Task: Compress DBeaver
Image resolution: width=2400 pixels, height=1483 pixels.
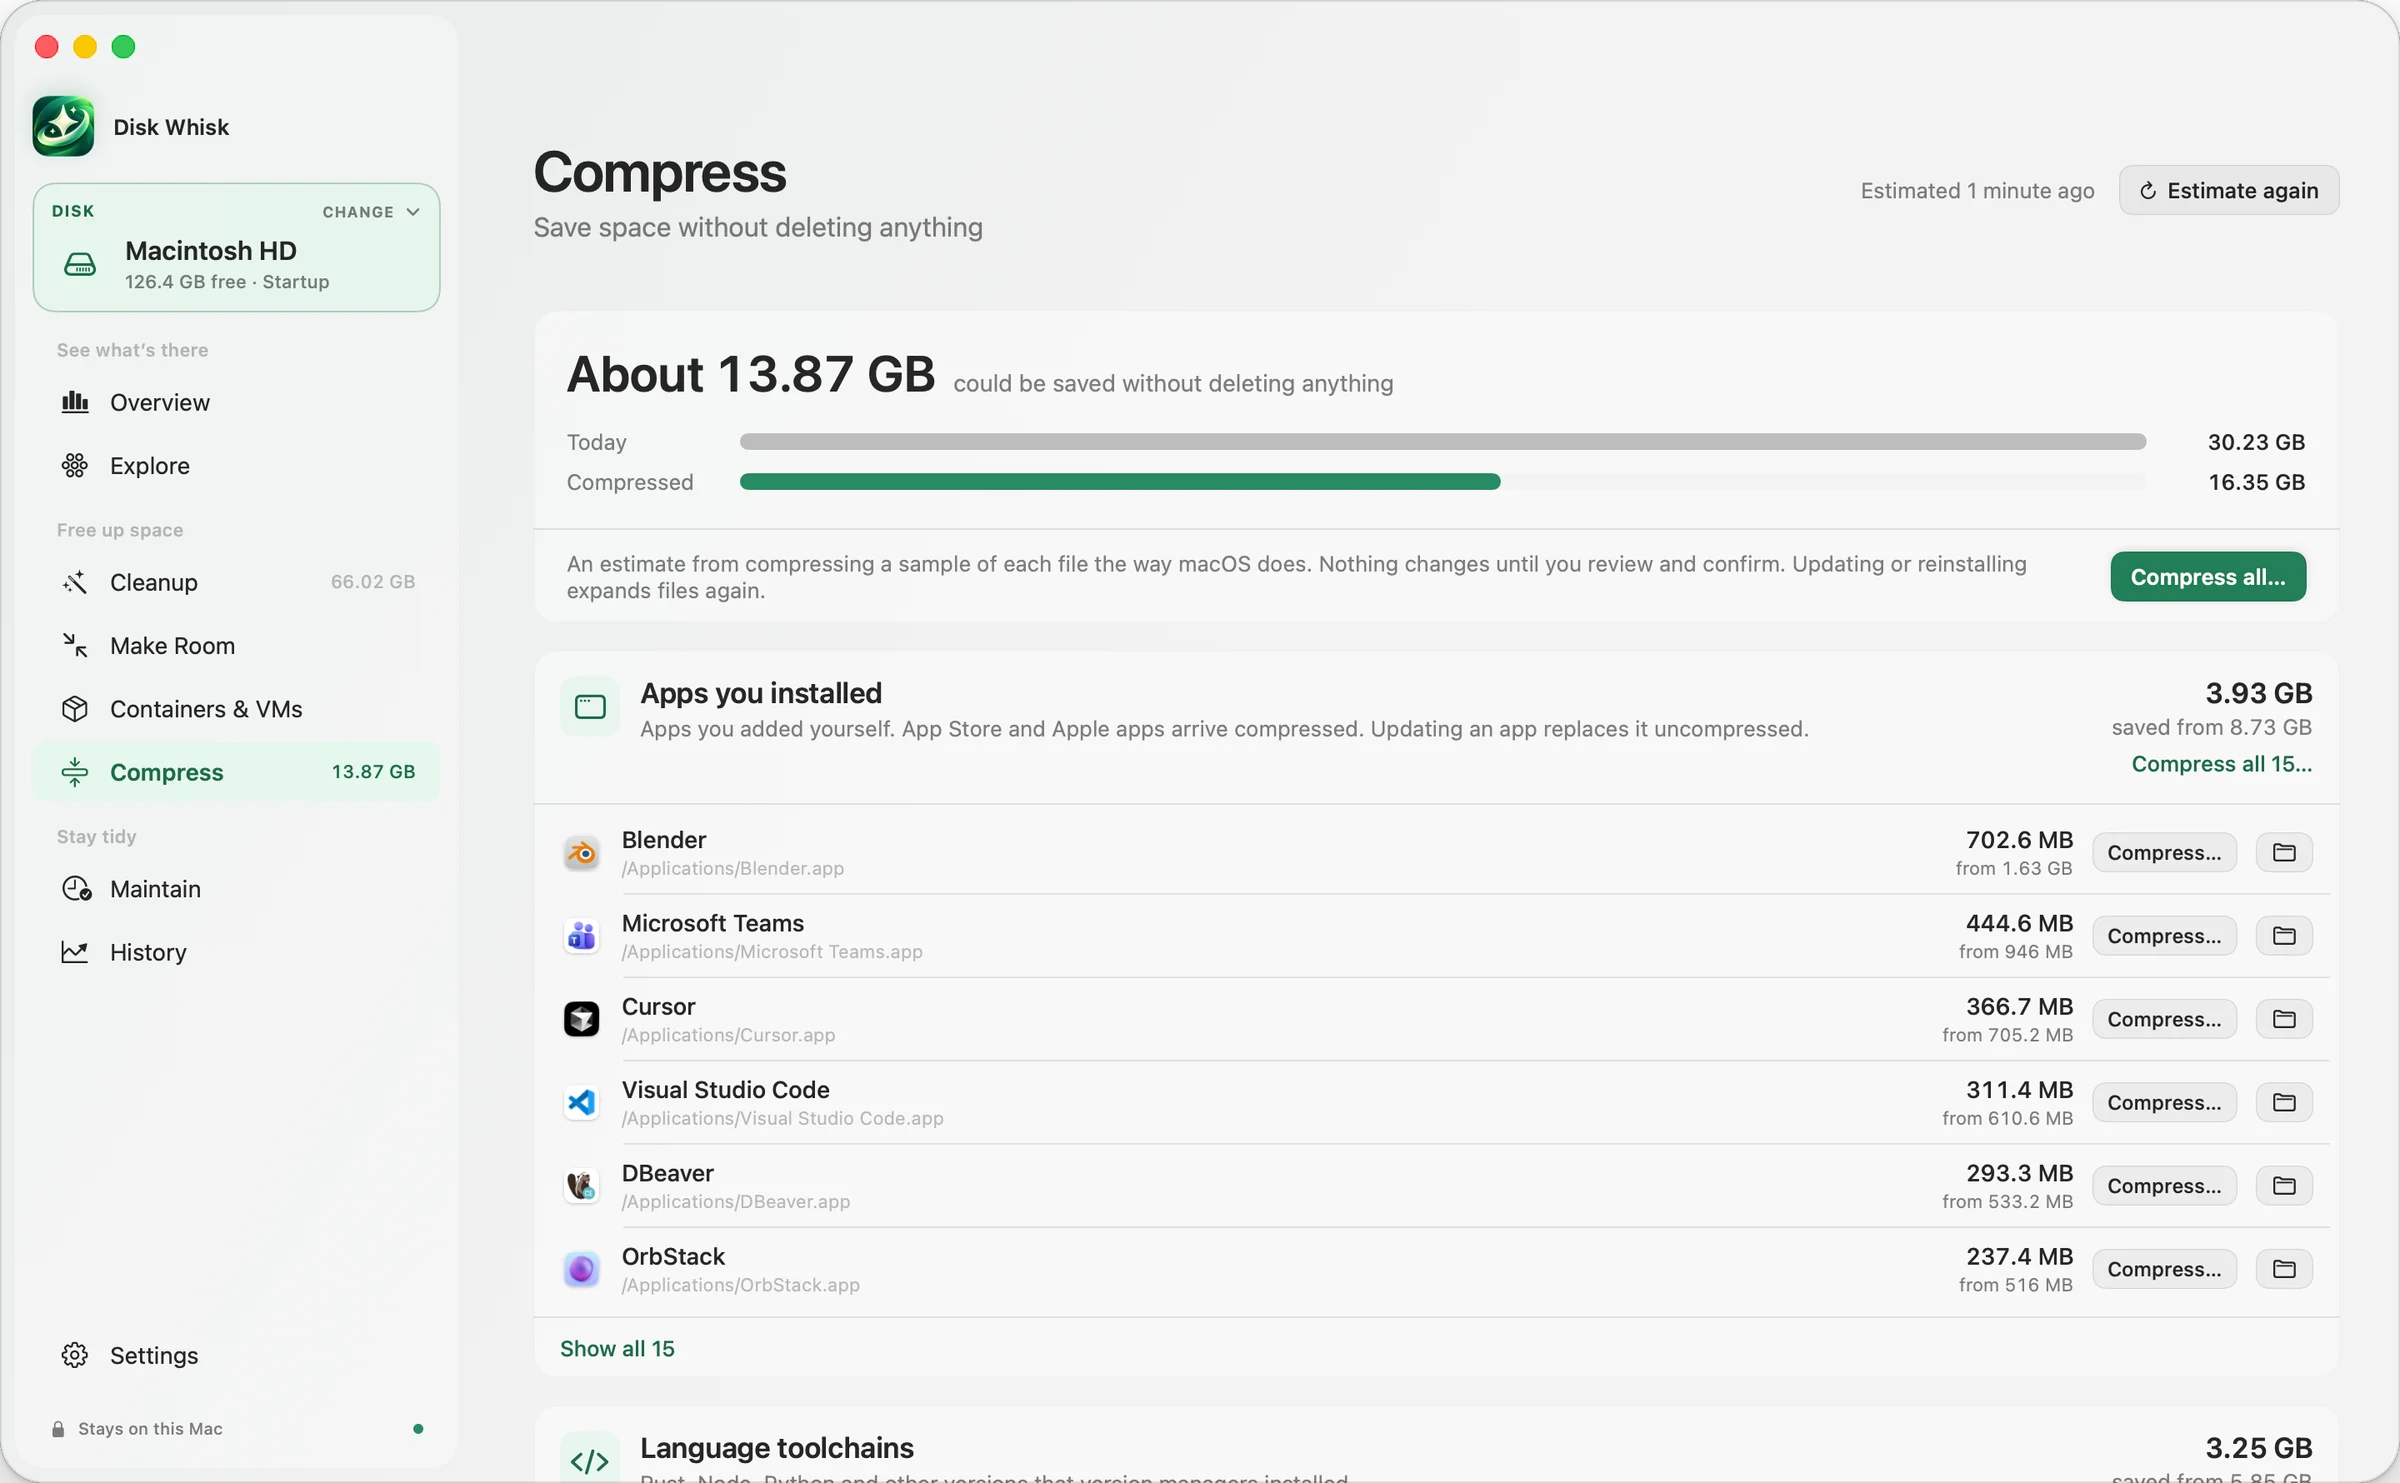Action: click(x=2164, y=1185)
